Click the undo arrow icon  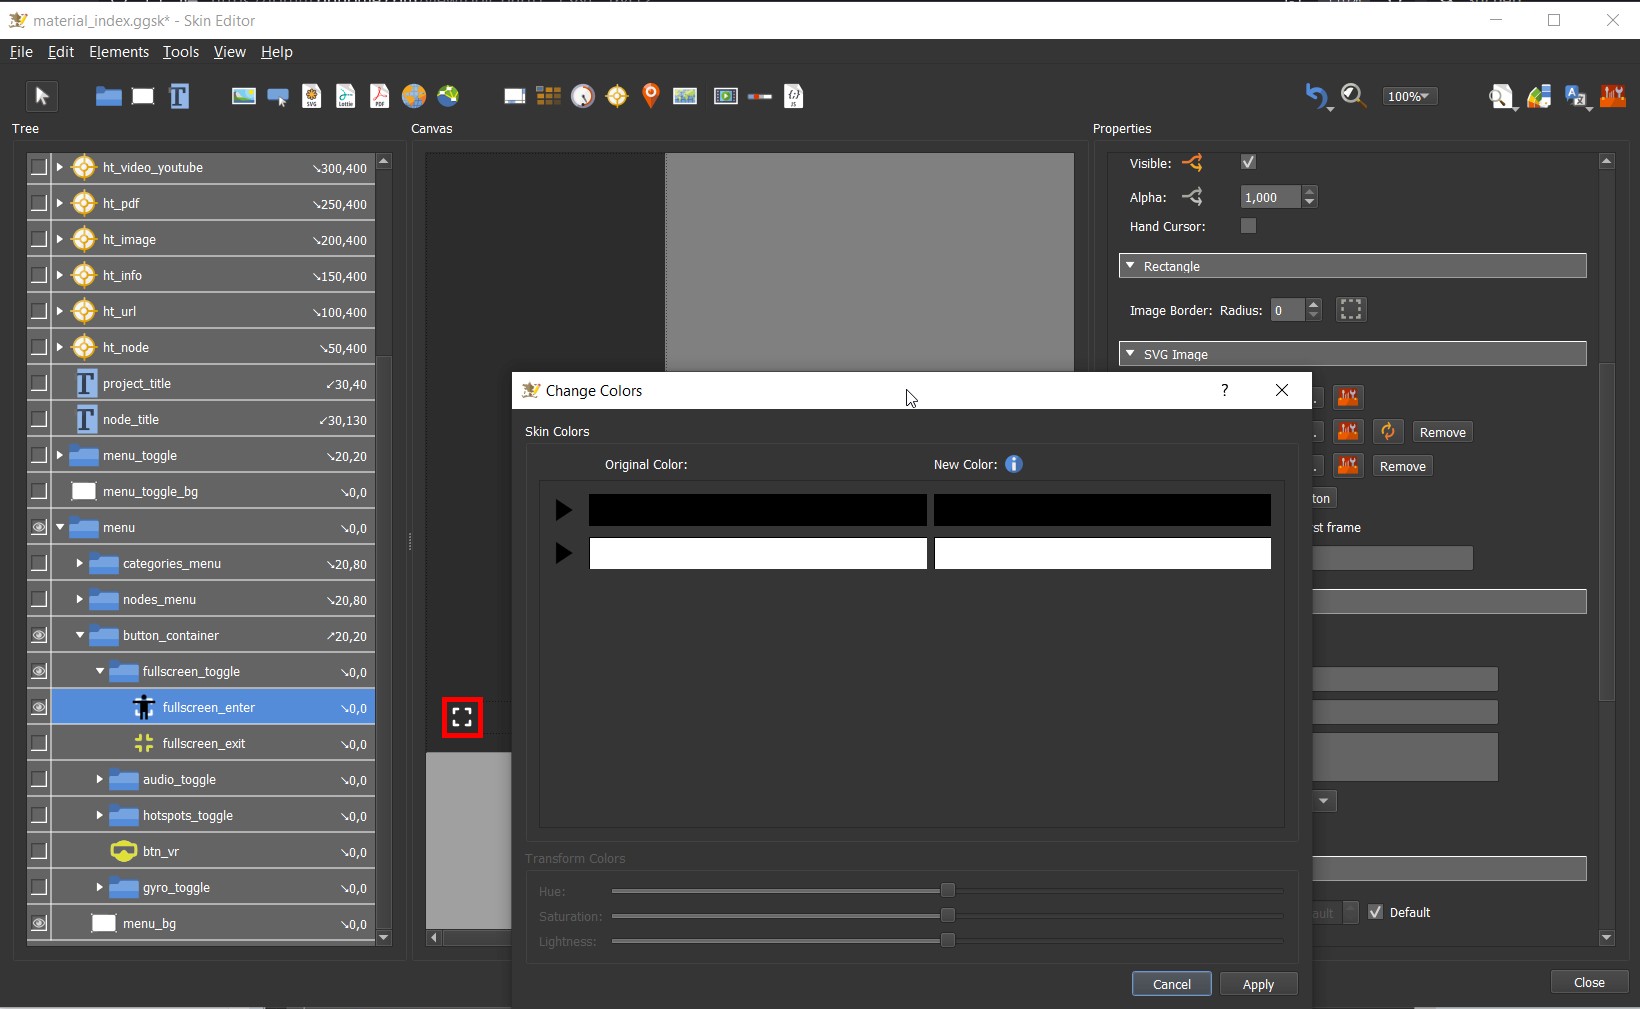coord(1316,96)
